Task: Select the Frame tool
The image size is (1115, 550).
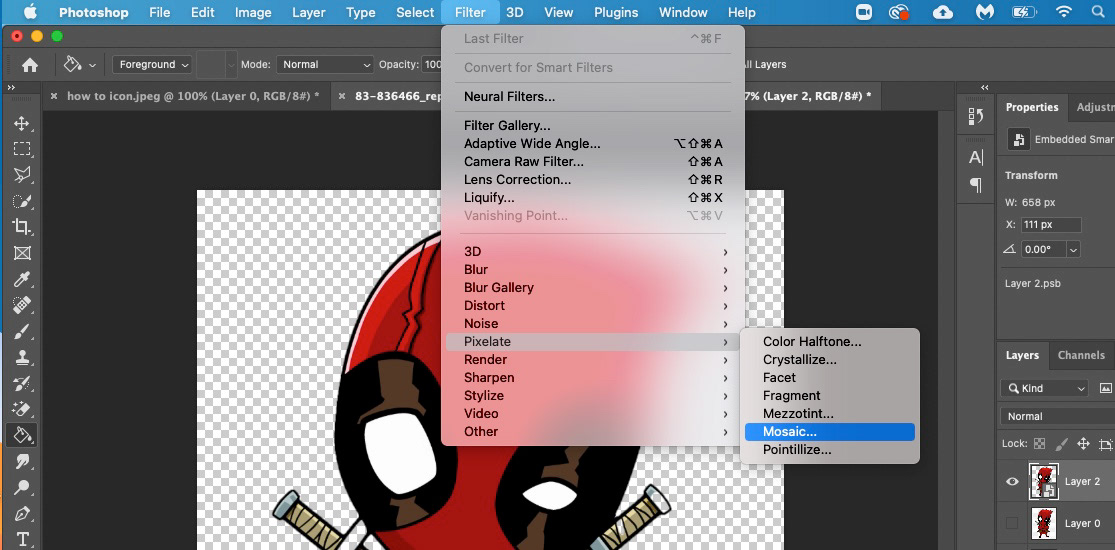Action: [21, 253]
